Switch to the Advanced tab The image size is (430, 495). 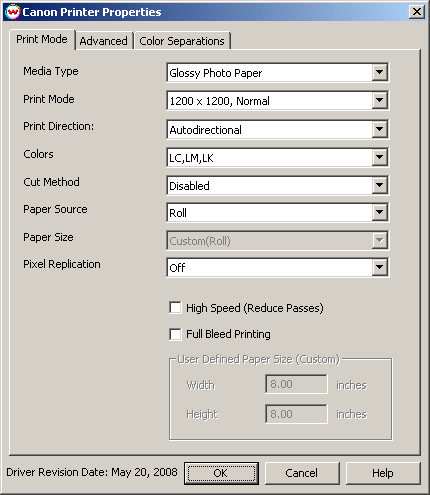pyautogui.click(x=104, y=41)
